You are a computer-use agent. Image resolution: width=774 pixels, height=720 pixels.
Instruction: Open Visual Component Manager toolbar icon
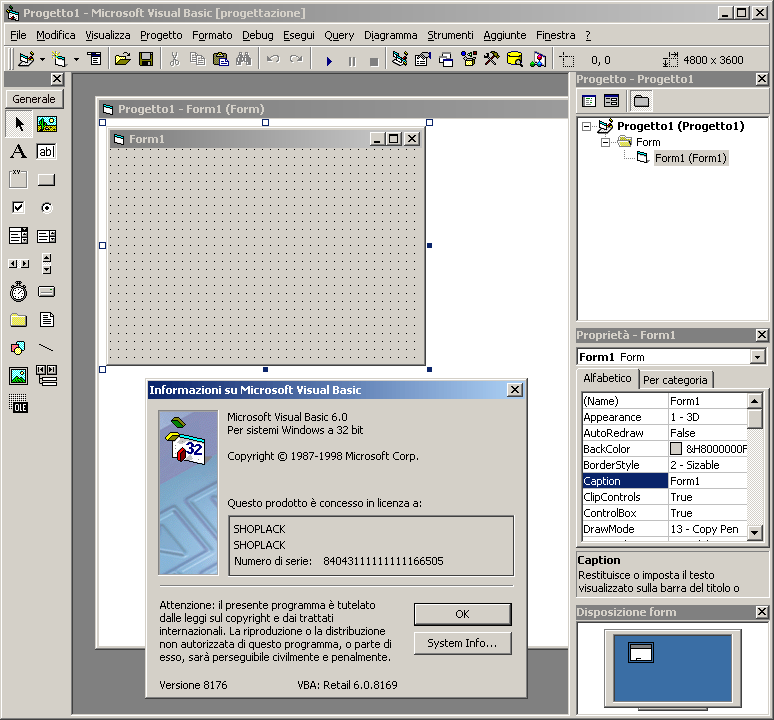(538, 60)
